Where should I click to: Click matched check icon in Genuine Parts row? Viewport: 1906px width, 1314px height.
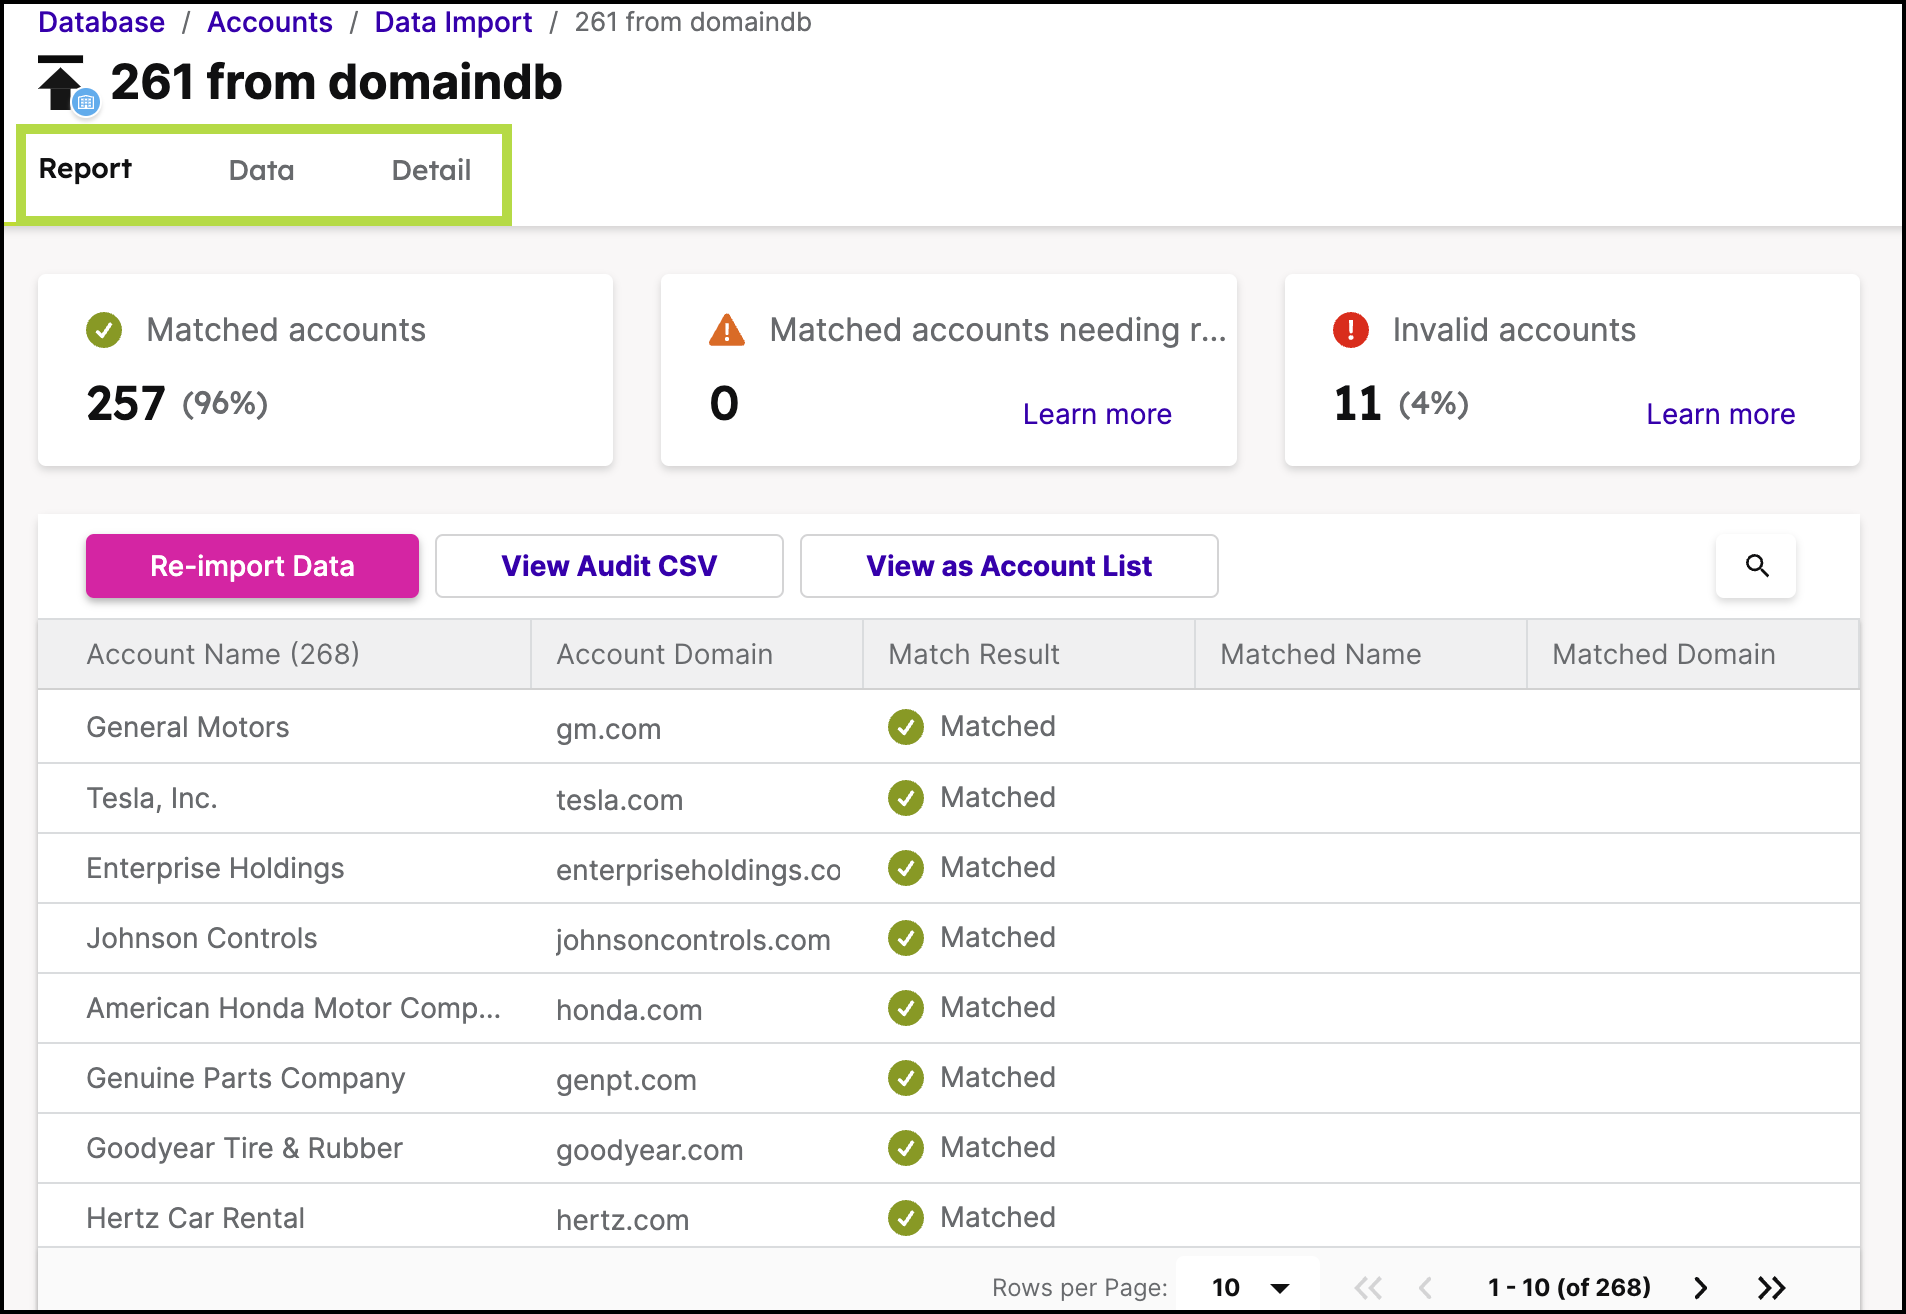[906, 1078]
